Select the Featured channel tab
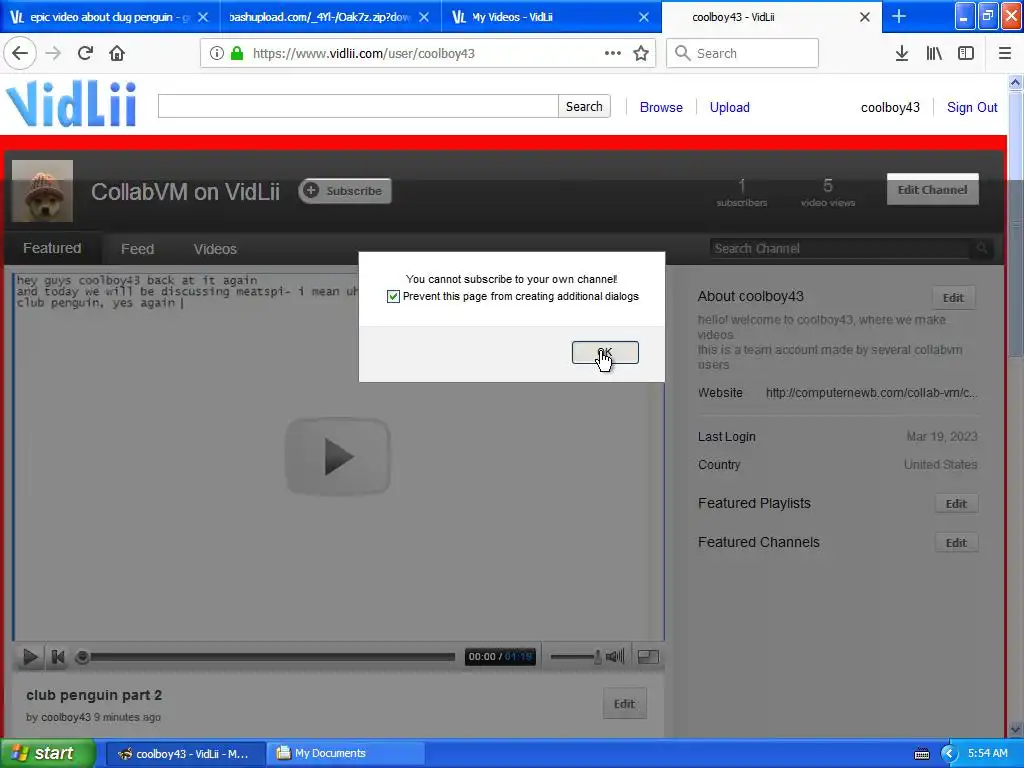Image resolution: width=1024 pixels, height=768 pixels. click(x=52, y=248)
